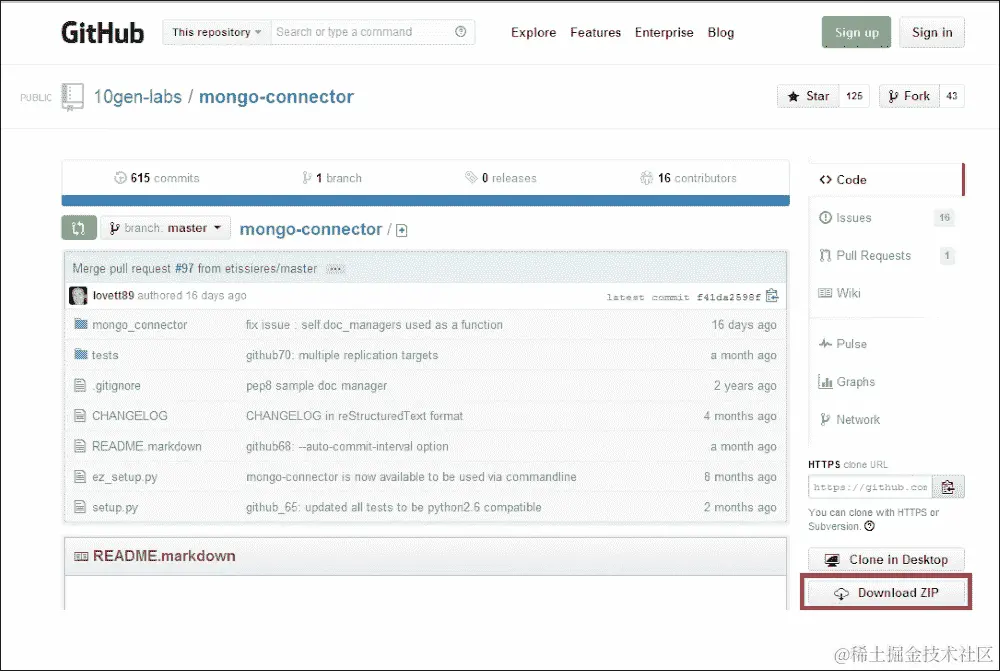Fork the repository
This screenshot has height=671, width=1000.
[x=909, y=96]
